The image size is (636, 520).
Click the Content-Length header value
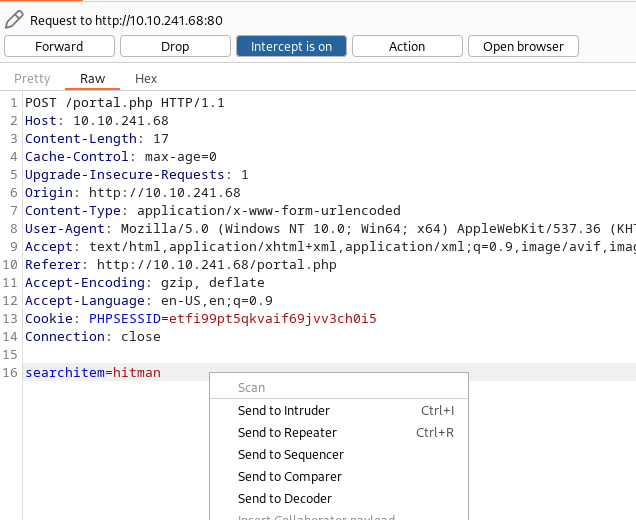[161, 139]
